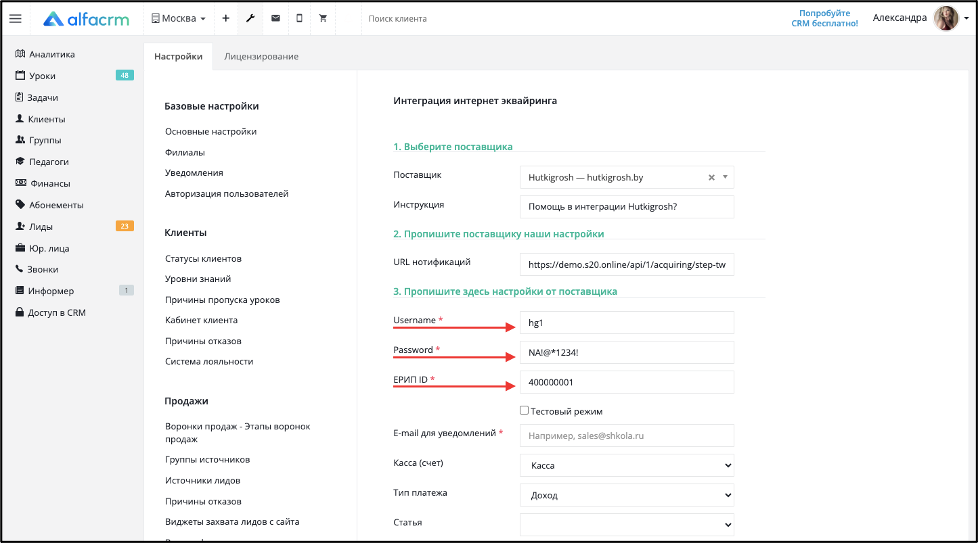
Task: Expand the Статья dropdown
Action: (627, 525)
